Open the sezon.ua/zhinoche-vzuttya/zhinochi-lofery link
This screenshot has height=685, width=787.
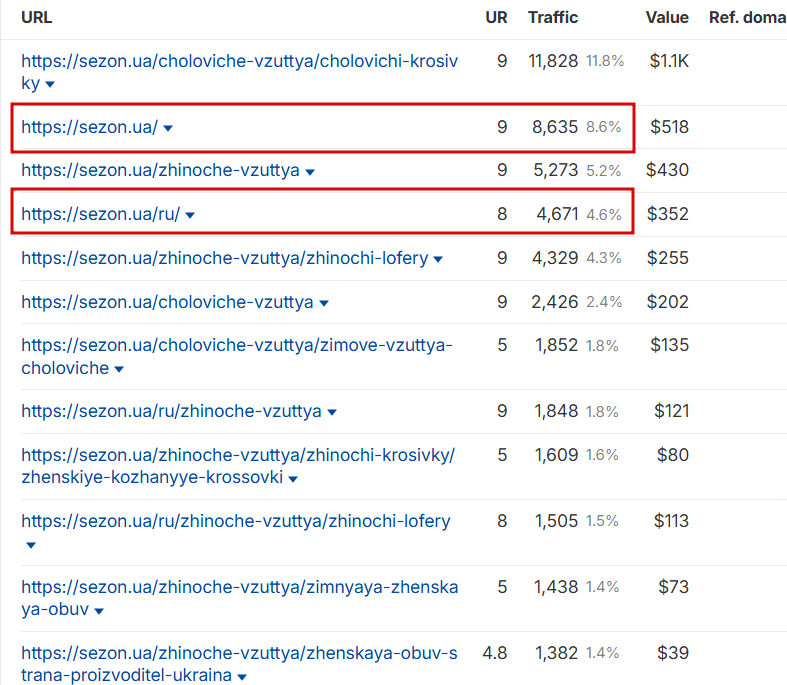tap(224, 258)
